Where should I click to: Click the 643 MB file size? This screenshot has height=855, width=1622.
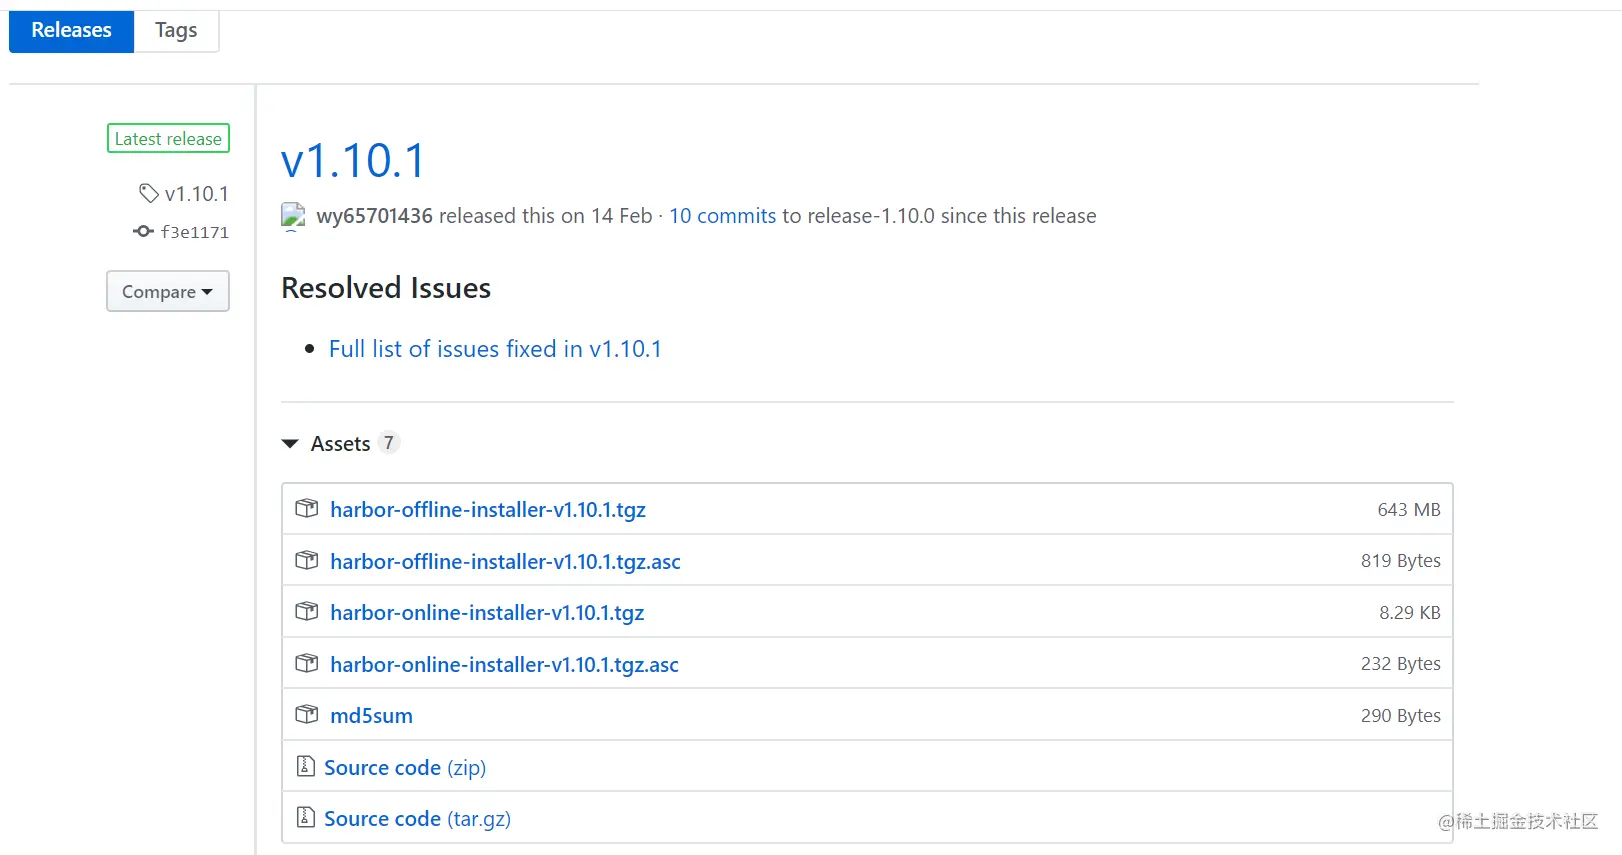[1409, 510]
